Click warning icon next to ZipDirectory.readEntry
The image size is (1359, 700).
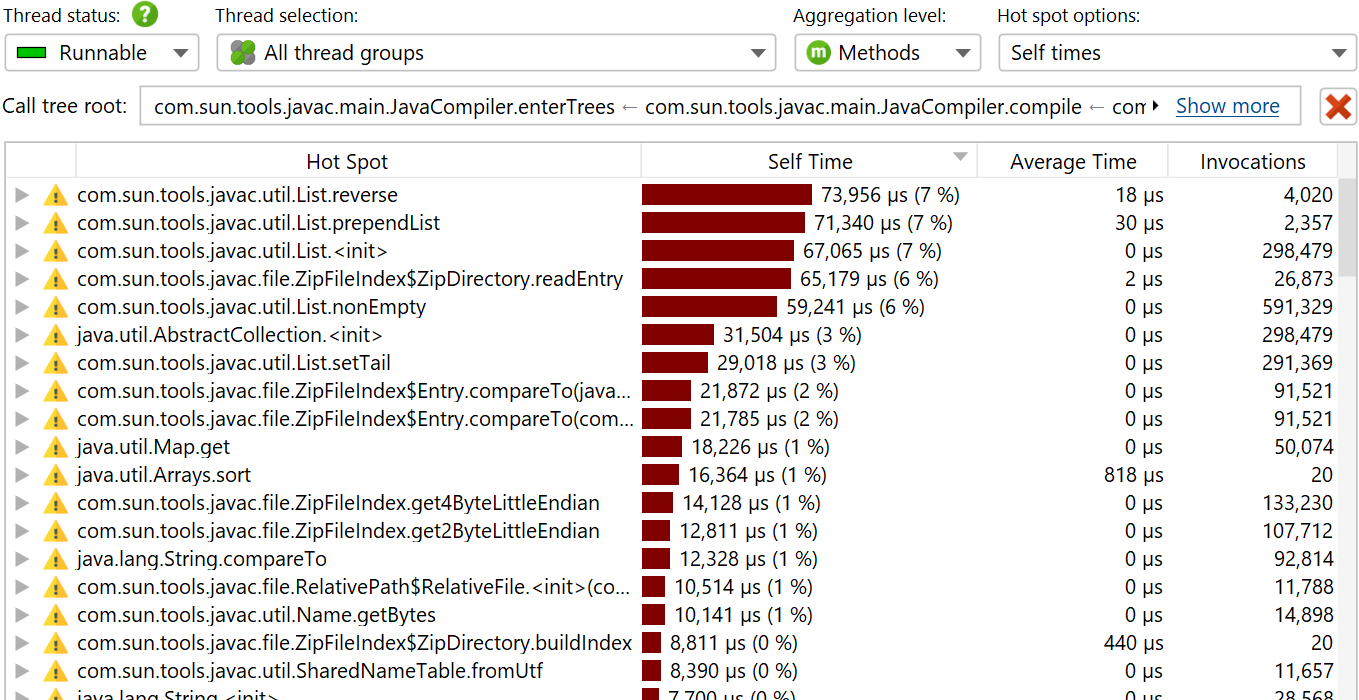click(x=56, y=279)
